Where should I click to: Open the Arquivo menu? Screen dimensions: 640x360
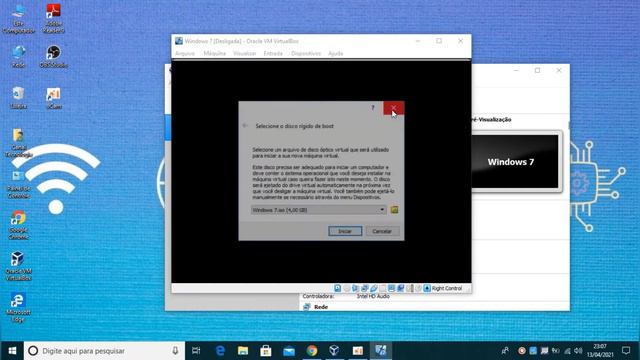[185, 53]
